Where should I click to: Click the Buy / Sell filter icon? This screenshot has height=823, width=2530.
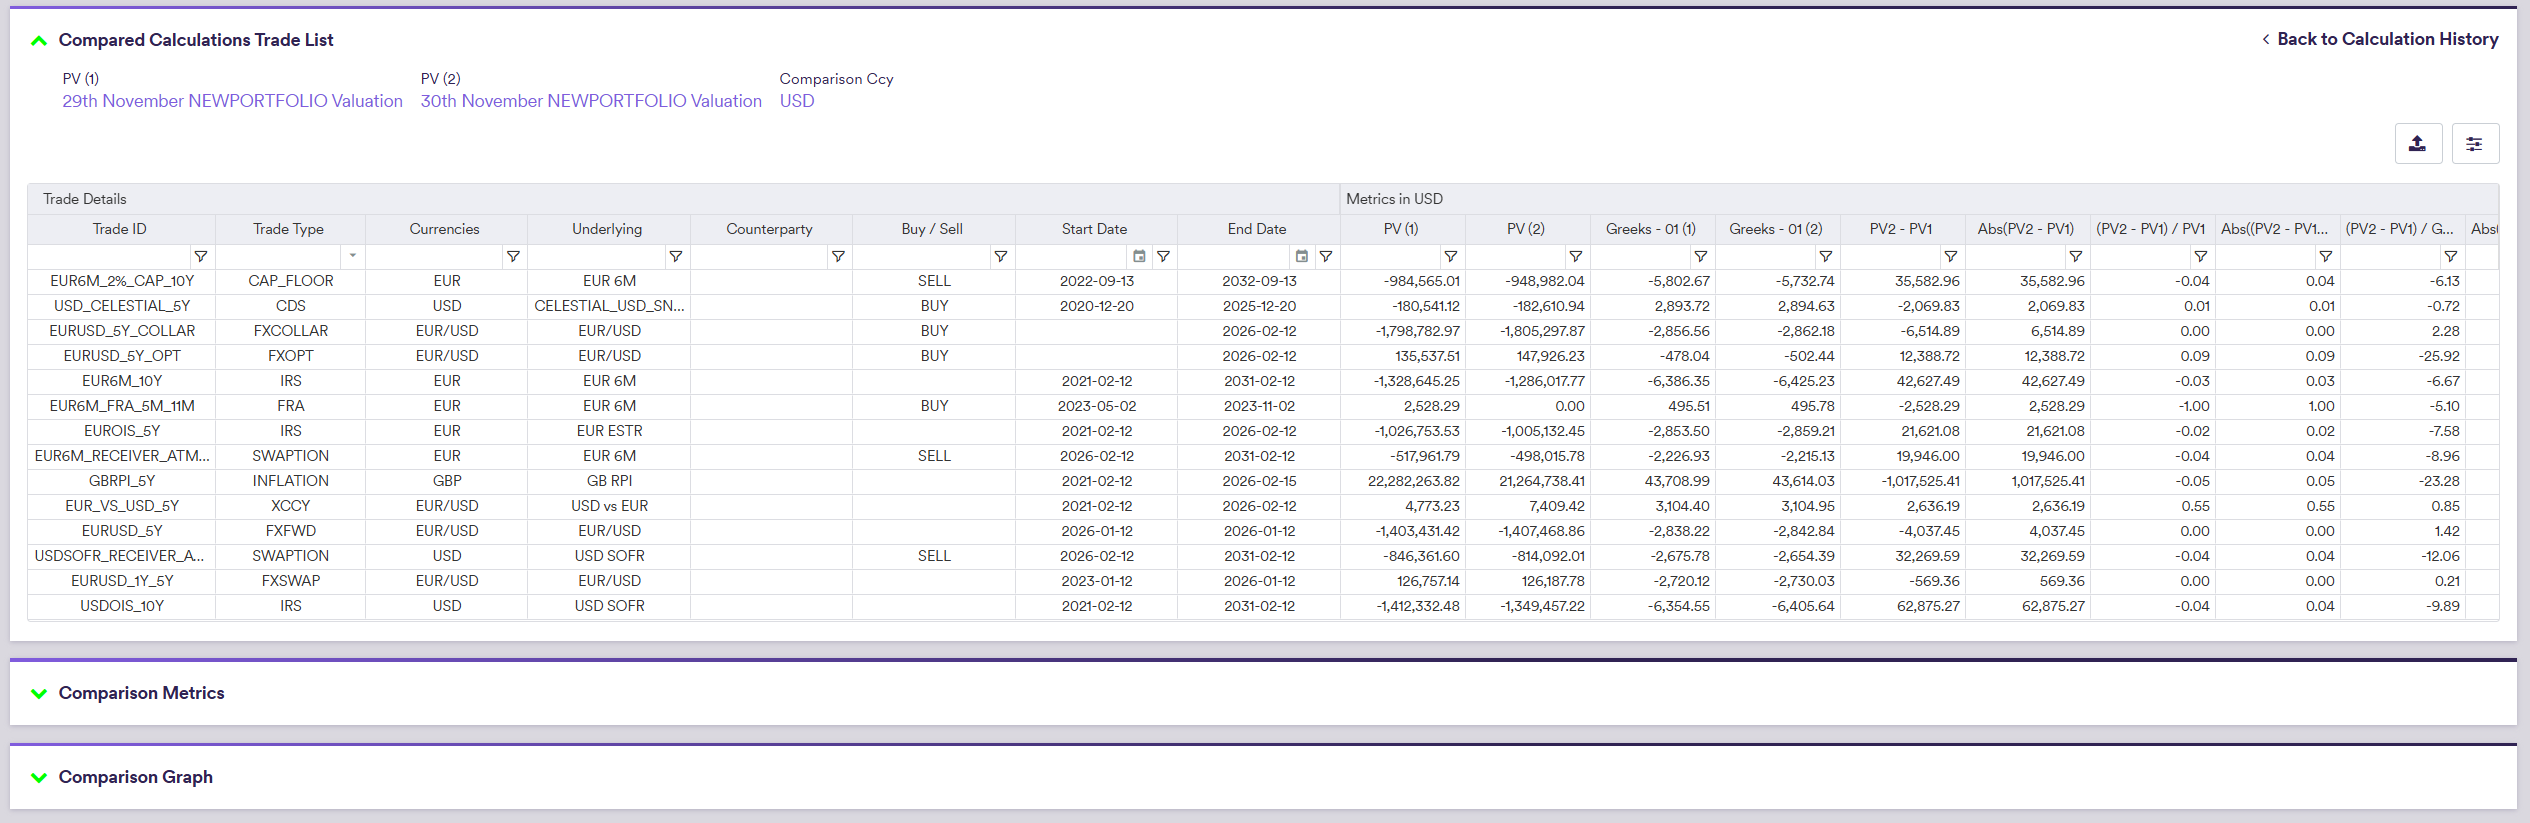[x=1000, y=257]
